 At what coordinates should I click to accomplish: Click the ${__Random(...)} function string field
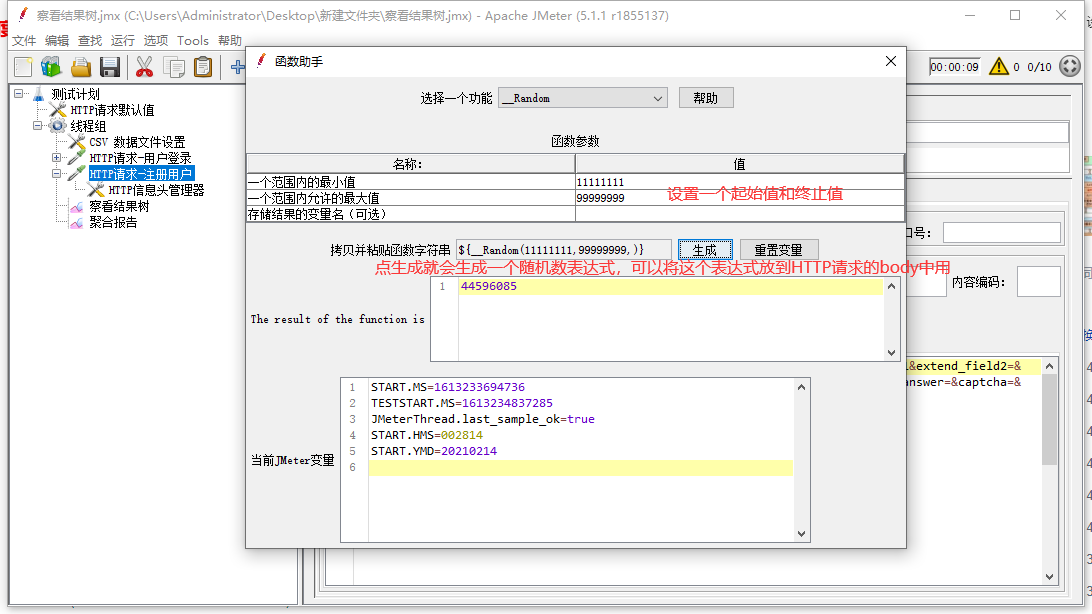point(563,250)
